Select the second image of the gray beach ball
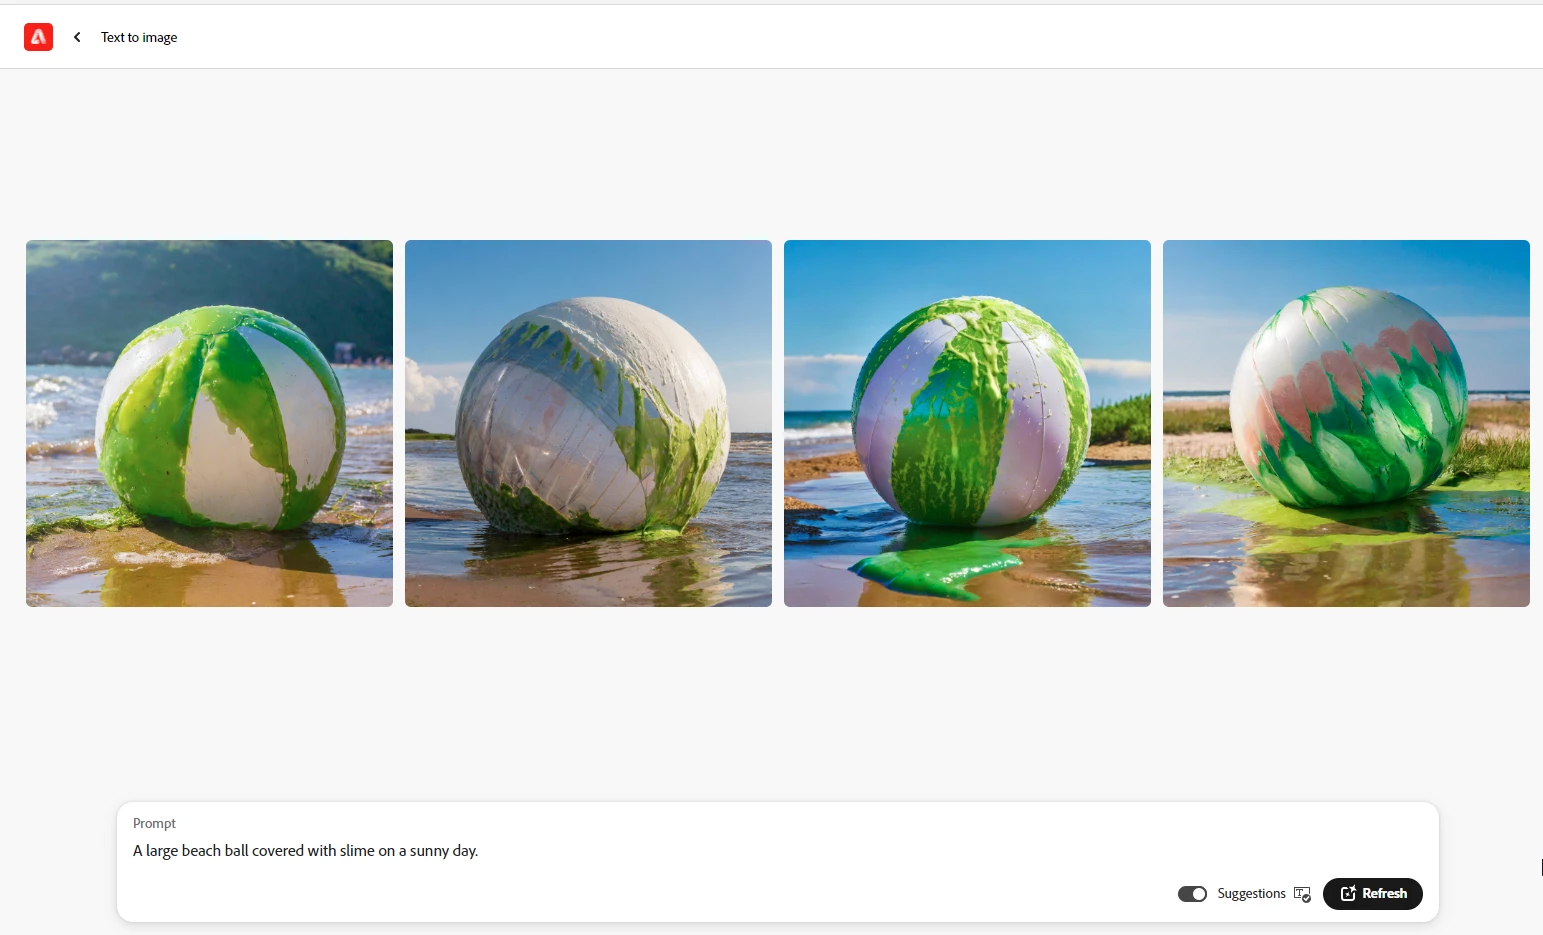This screenshot has height=935, width=1543. [588, 423]
